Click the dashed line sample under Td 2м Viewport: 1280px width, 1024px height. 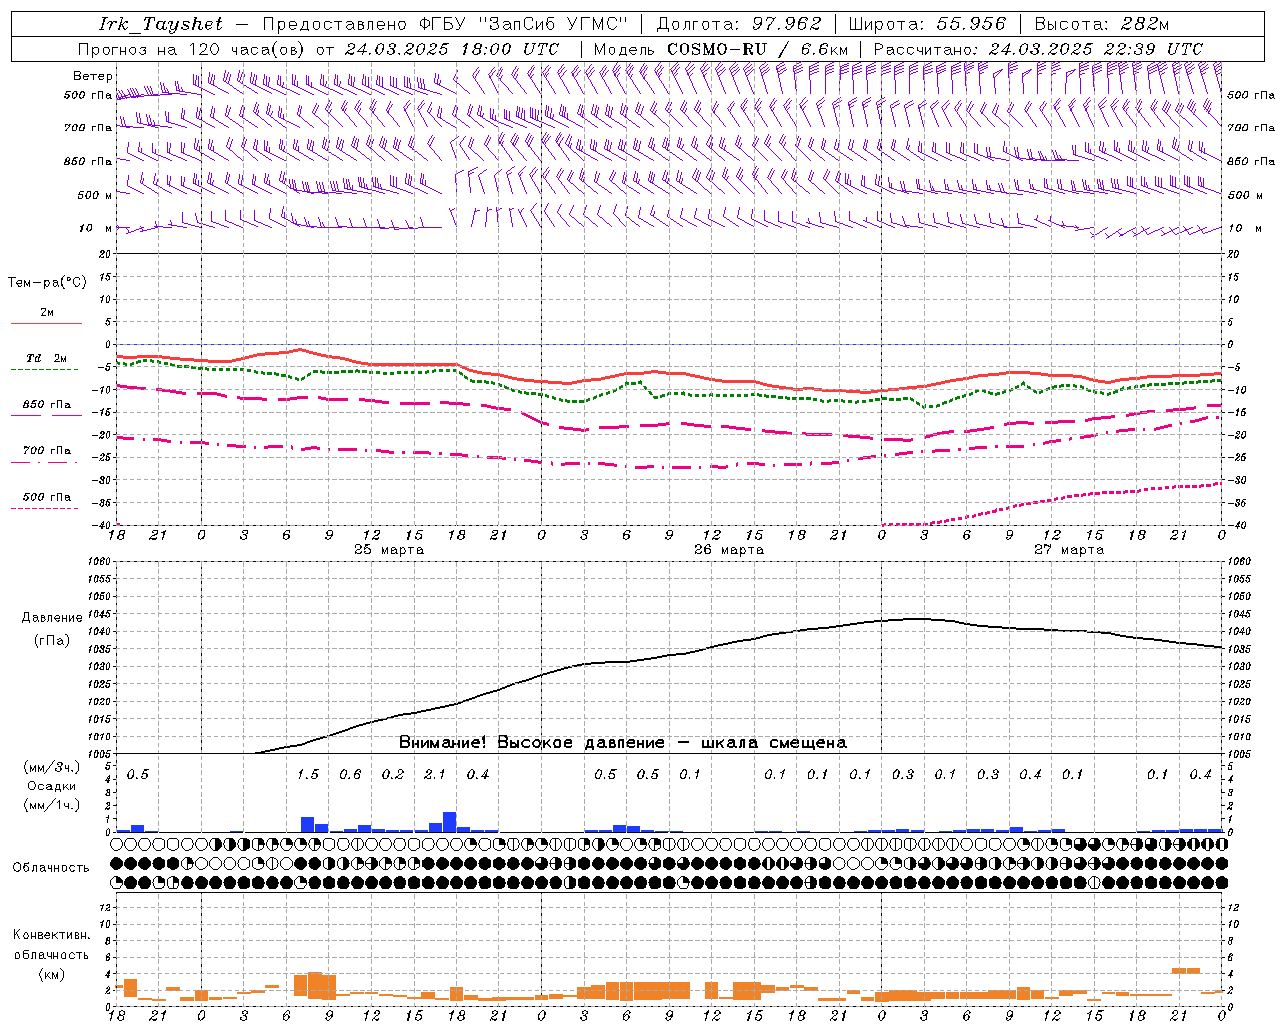click(46, 370)
